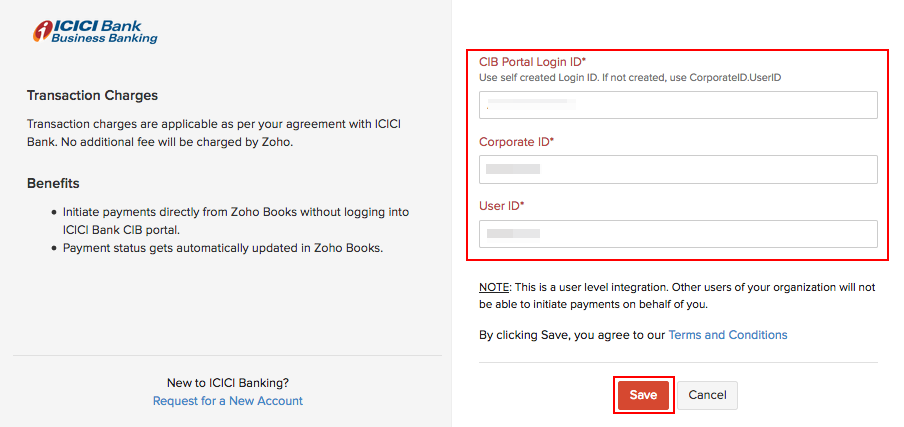Select the User ID text field
This screenshot has width=904, height=427.
click(x=677, y=234)
